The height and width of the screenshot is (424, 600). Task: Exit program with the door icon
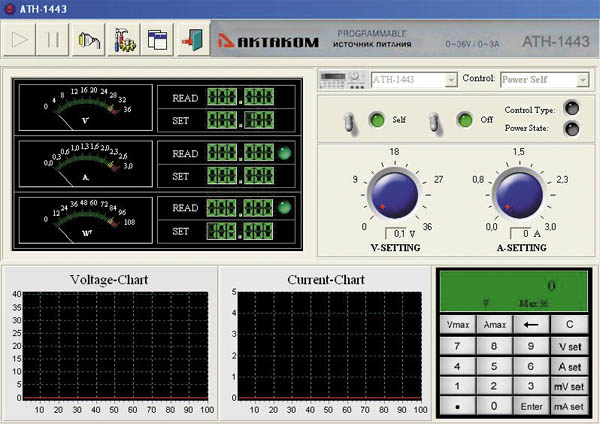(193, 39)
